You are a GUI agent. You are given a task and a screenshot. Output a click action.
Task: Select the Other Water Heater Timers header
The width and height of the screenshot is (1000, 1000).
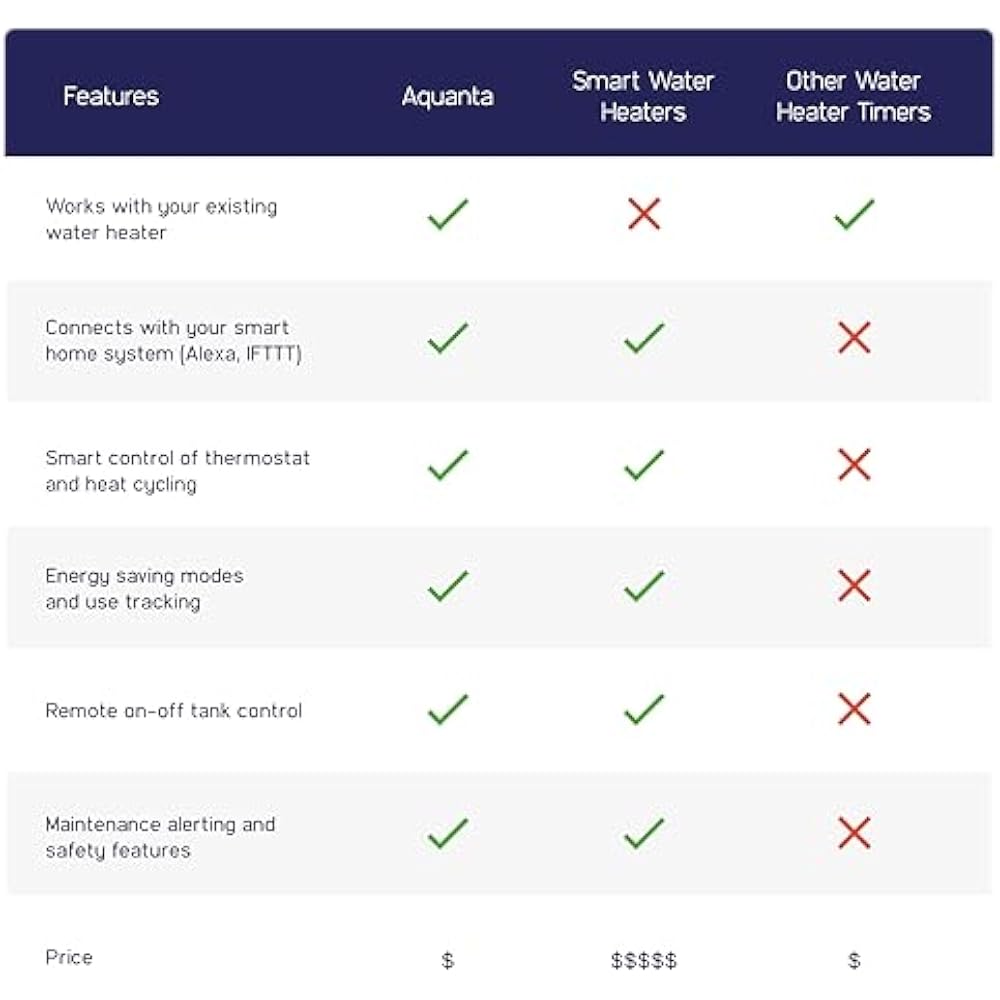click(x=853, y=96)
